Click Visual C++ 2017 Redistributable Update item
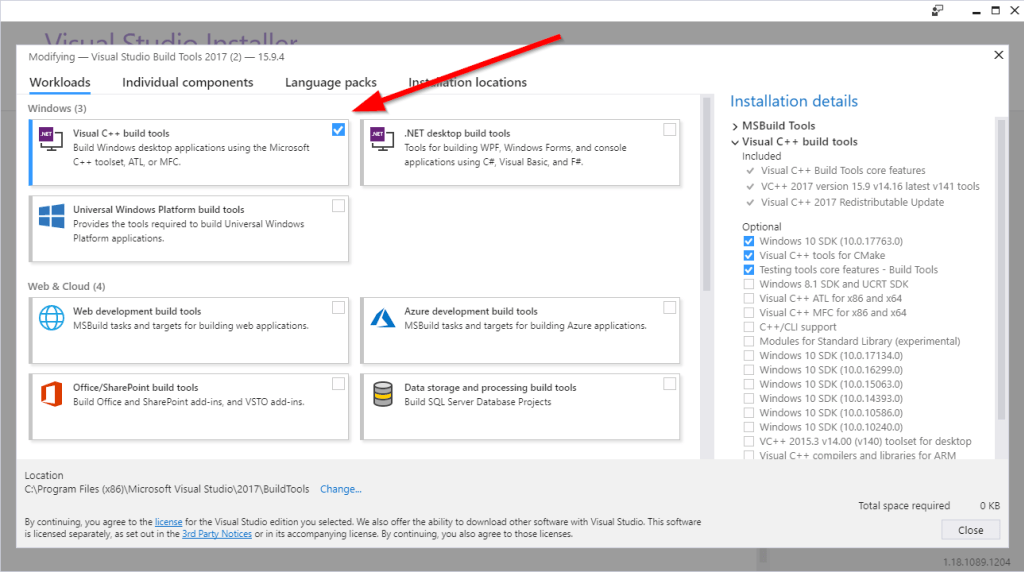The image size is (1024, 572). point(852,202)
